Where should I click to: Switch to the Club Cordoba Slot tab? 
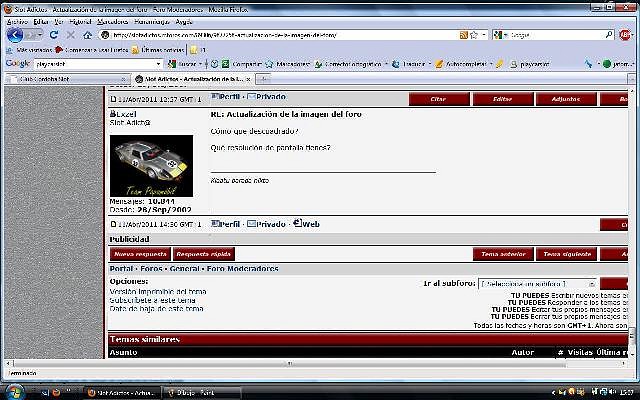click(67, 79)
